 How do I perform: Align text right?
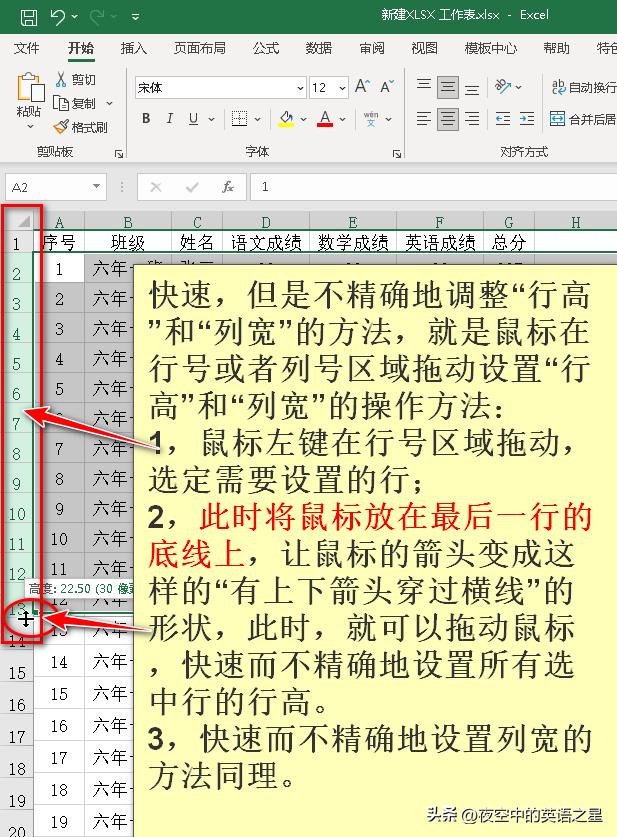coord(472,119)
